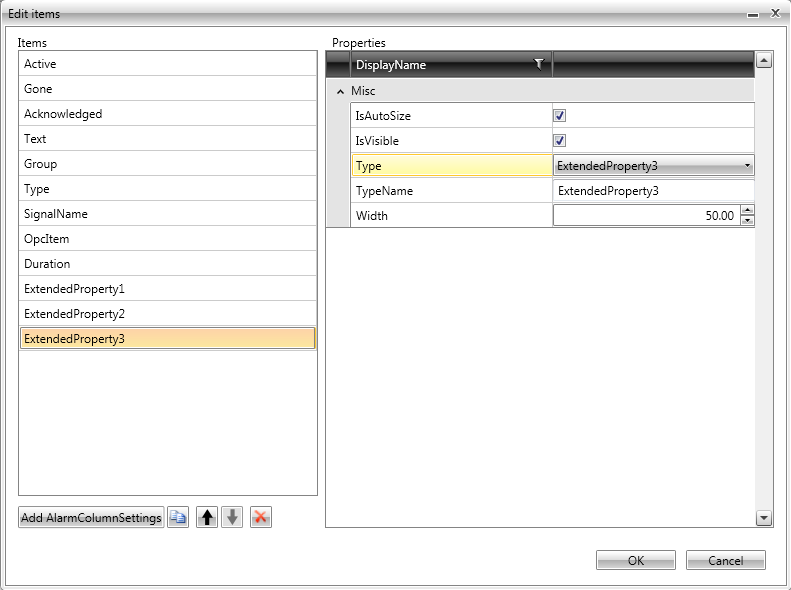
Task: Move selected item down with arrow
Action: coord(232,517)
